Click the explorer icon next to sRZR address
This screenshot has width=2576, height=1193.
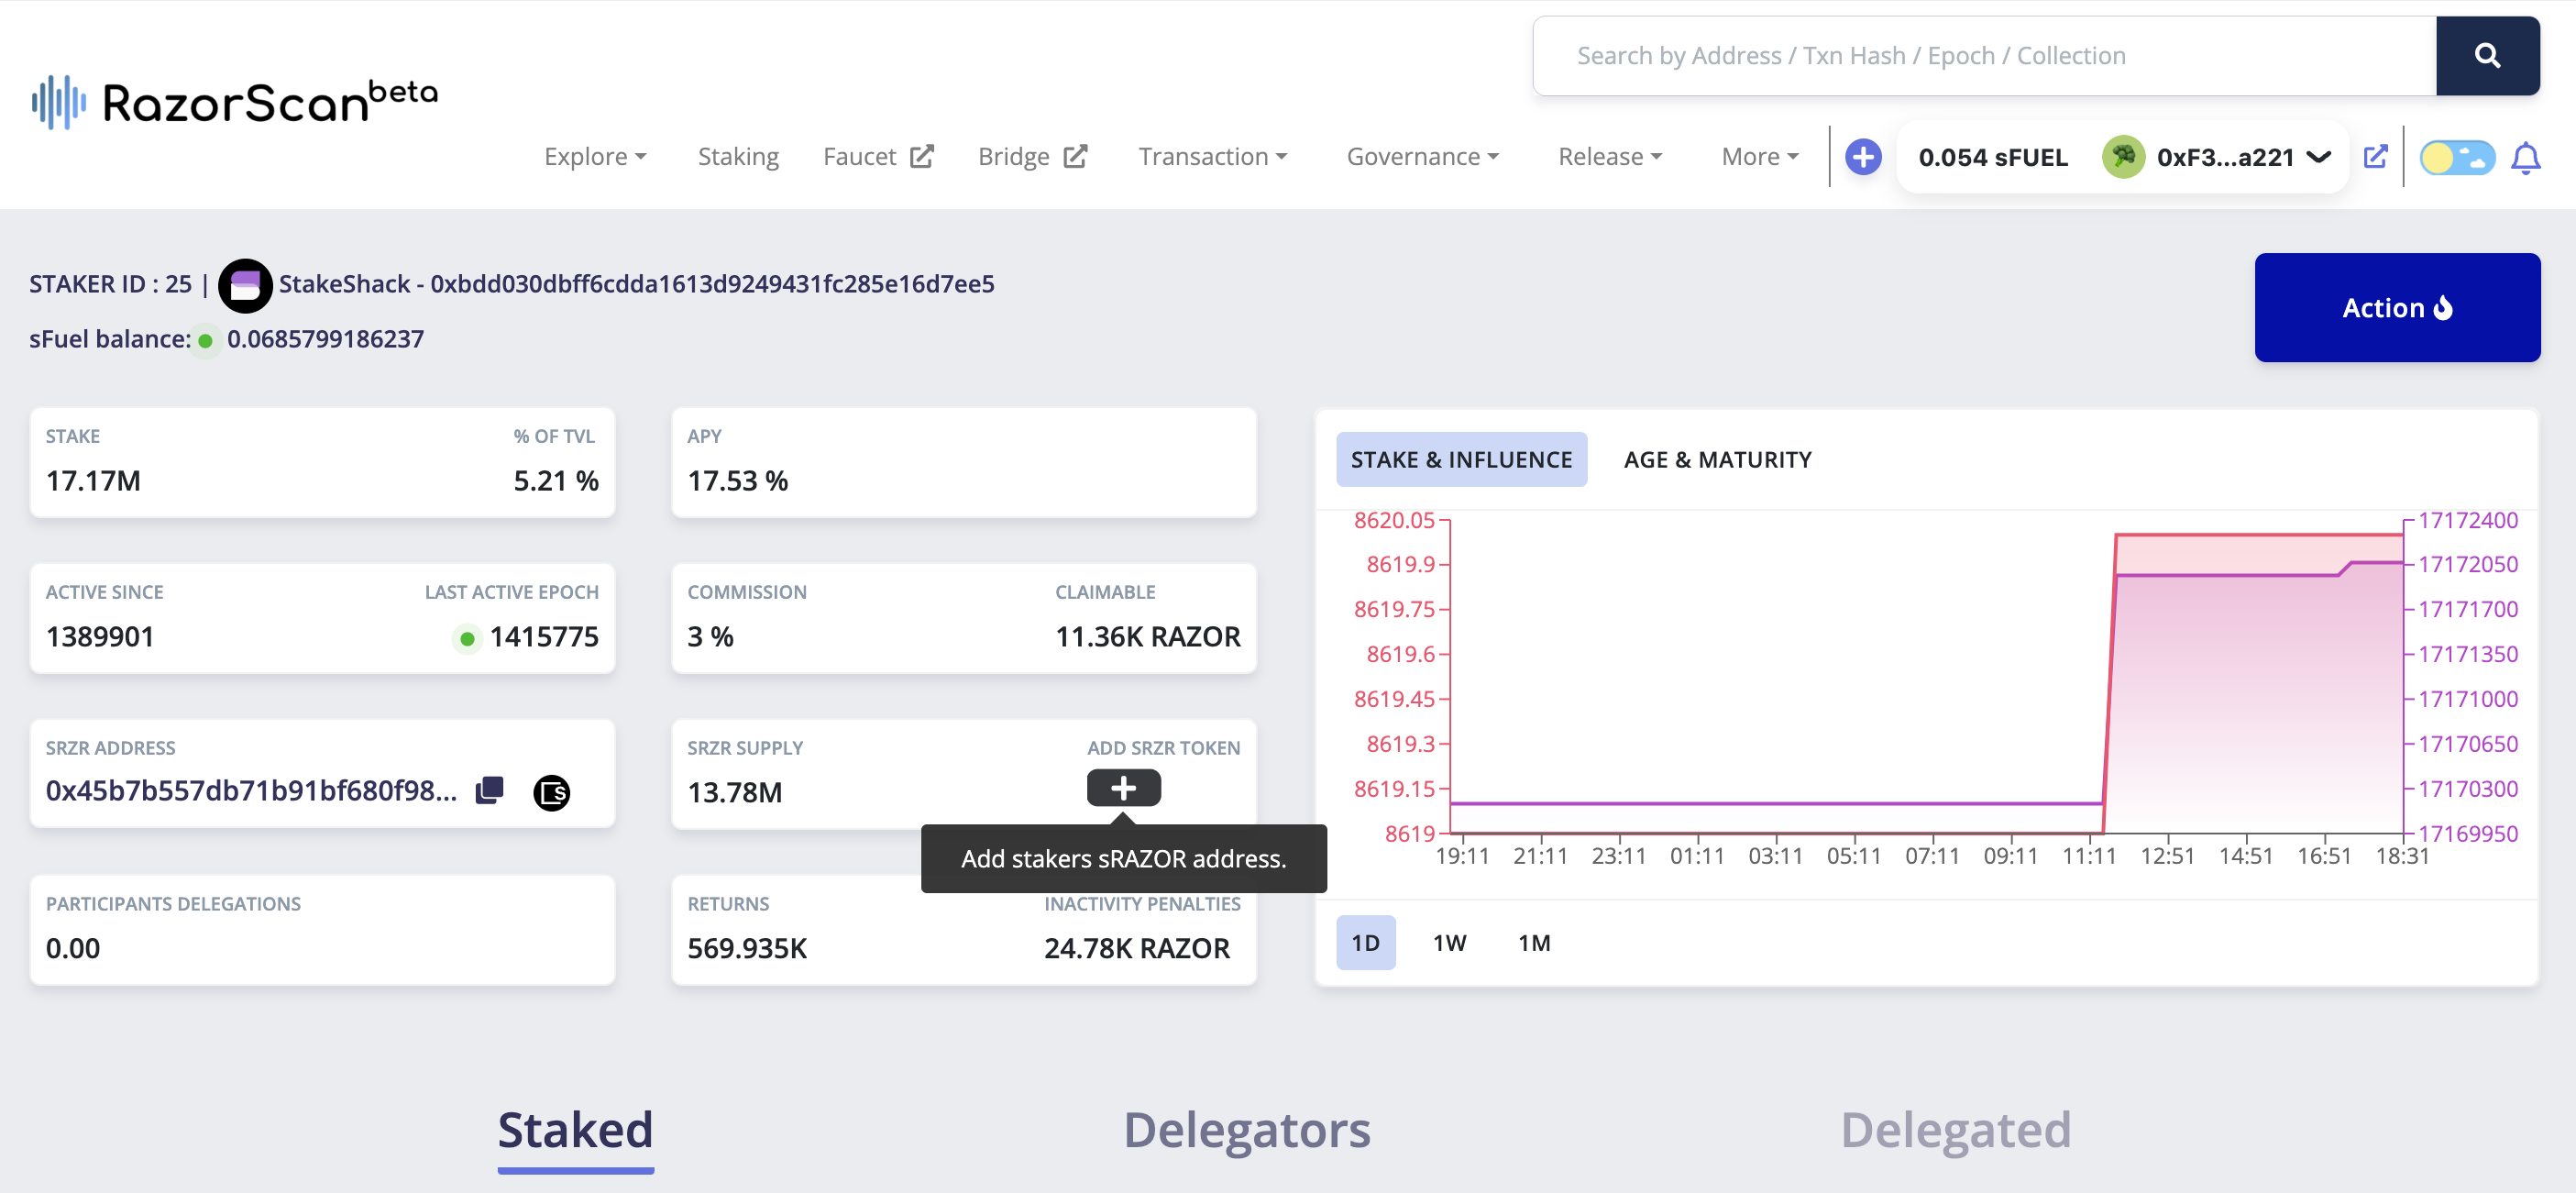551,792
